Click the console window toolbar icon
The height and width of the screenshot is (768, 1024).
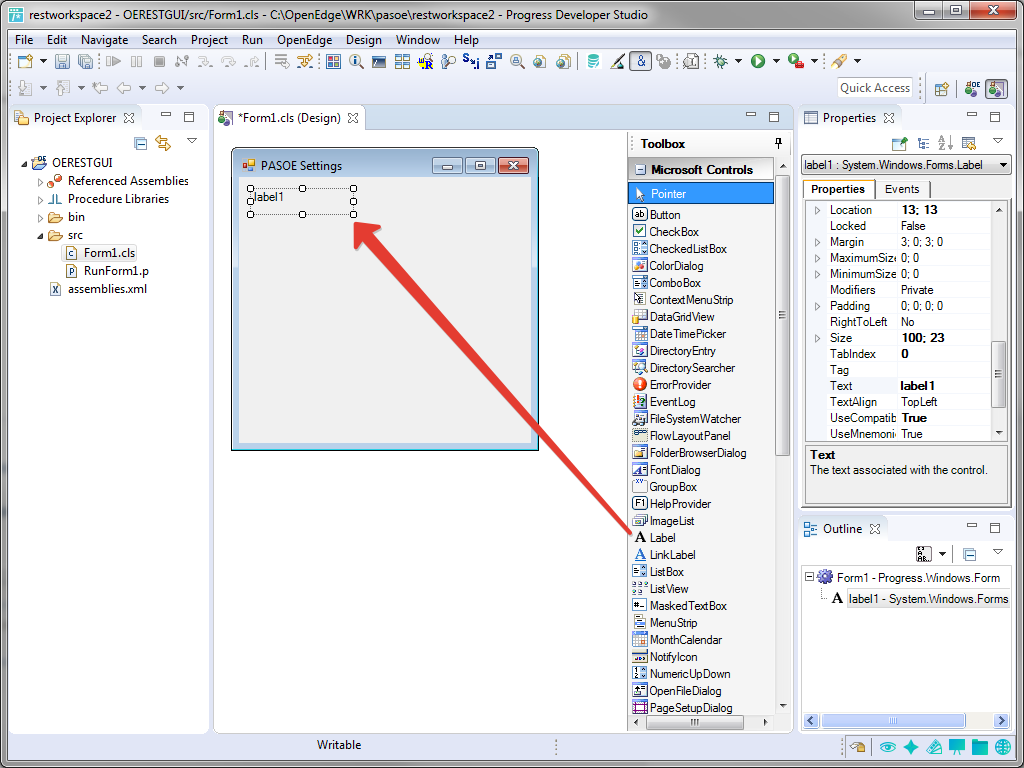coord(379,61)
